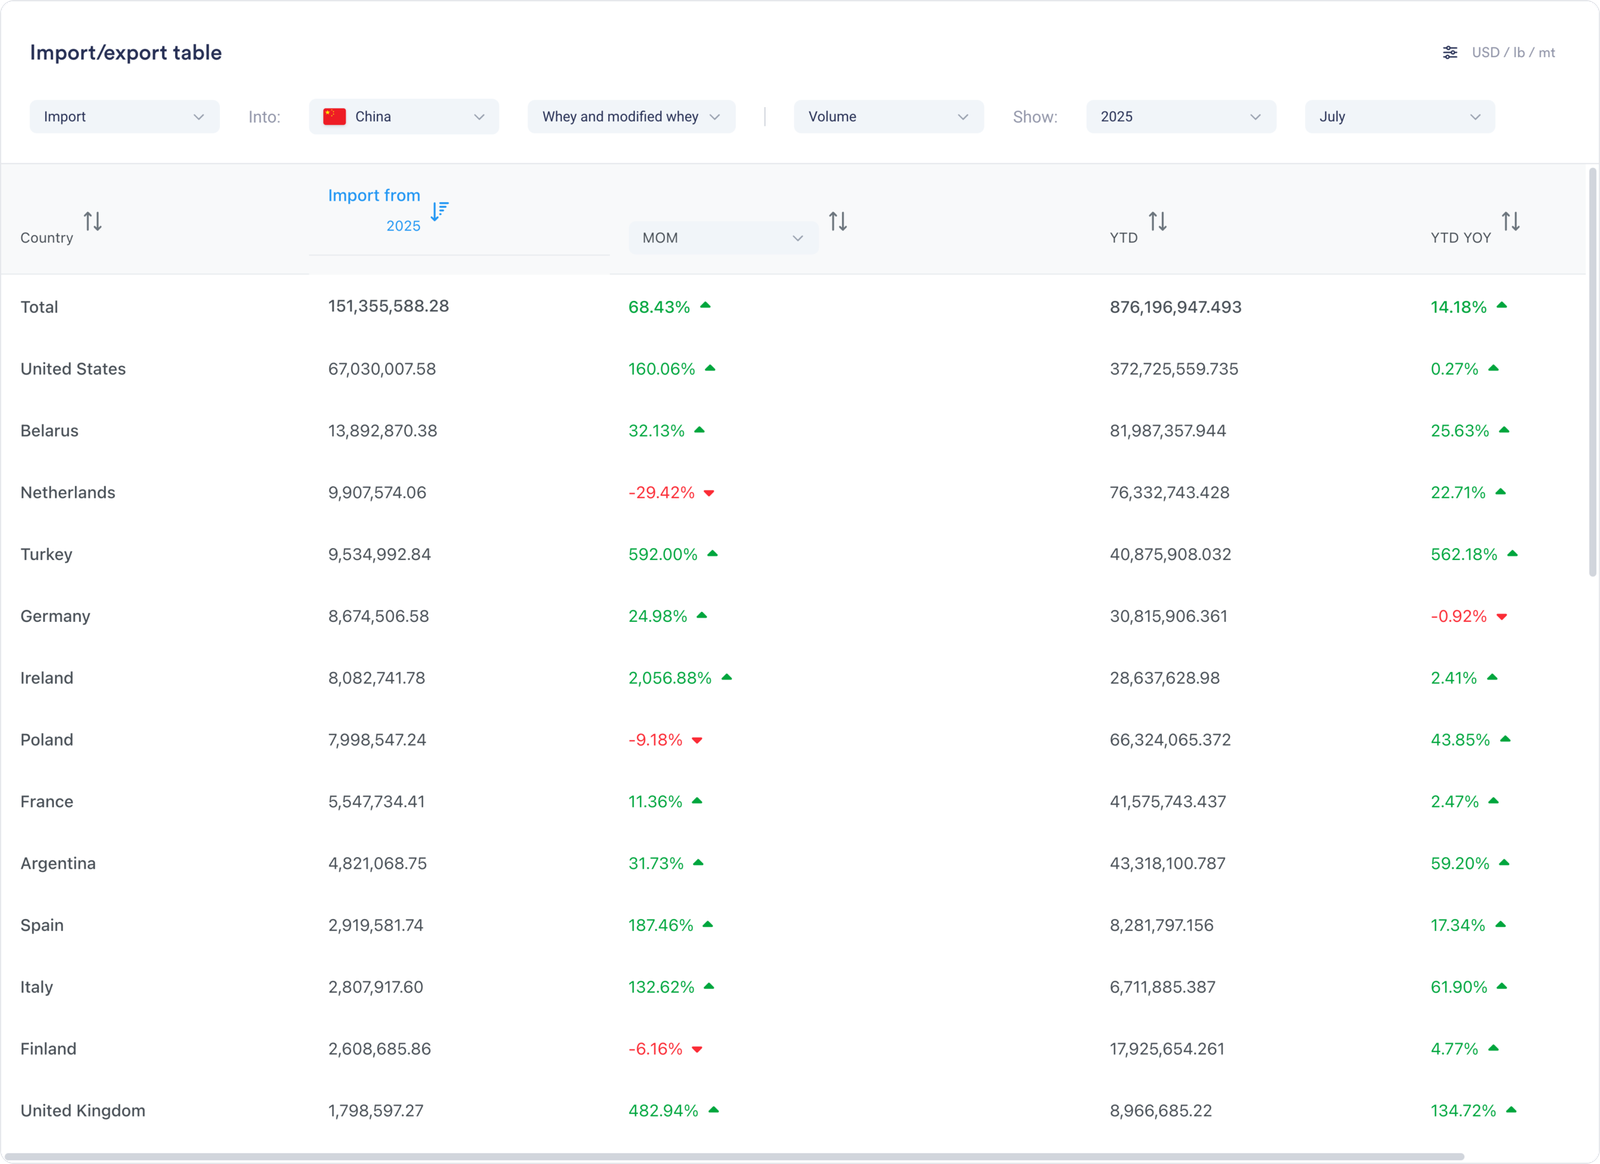The image size is (1600, 1164).
Task: Change the year 2025 dropdown
Action: pyautogui.click(x=1180, y=117)
